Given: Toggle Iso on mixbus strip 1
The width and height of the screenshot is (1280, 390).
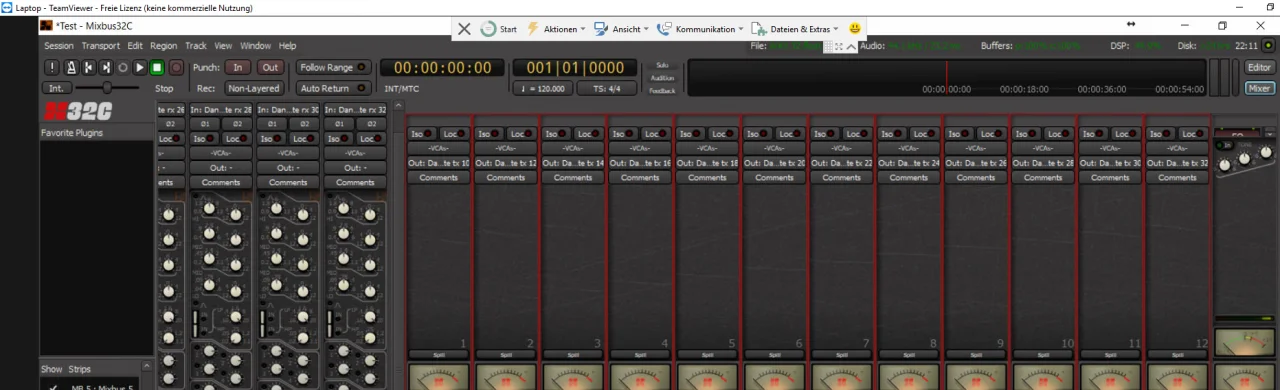Looking at the screenshot, I should [x=423, y=134].
